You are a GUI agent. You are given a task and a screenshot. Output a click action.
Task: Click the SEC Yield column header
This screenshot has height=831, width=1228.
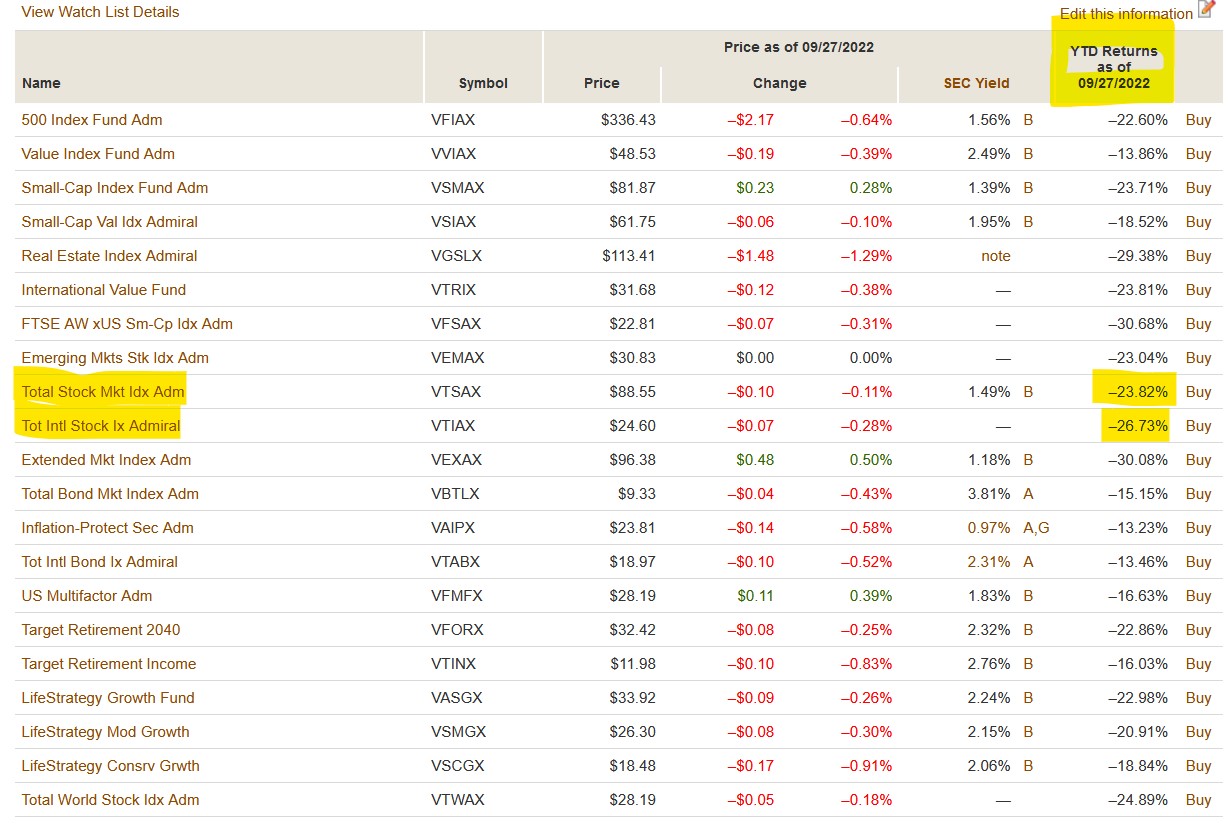(976, 83)
